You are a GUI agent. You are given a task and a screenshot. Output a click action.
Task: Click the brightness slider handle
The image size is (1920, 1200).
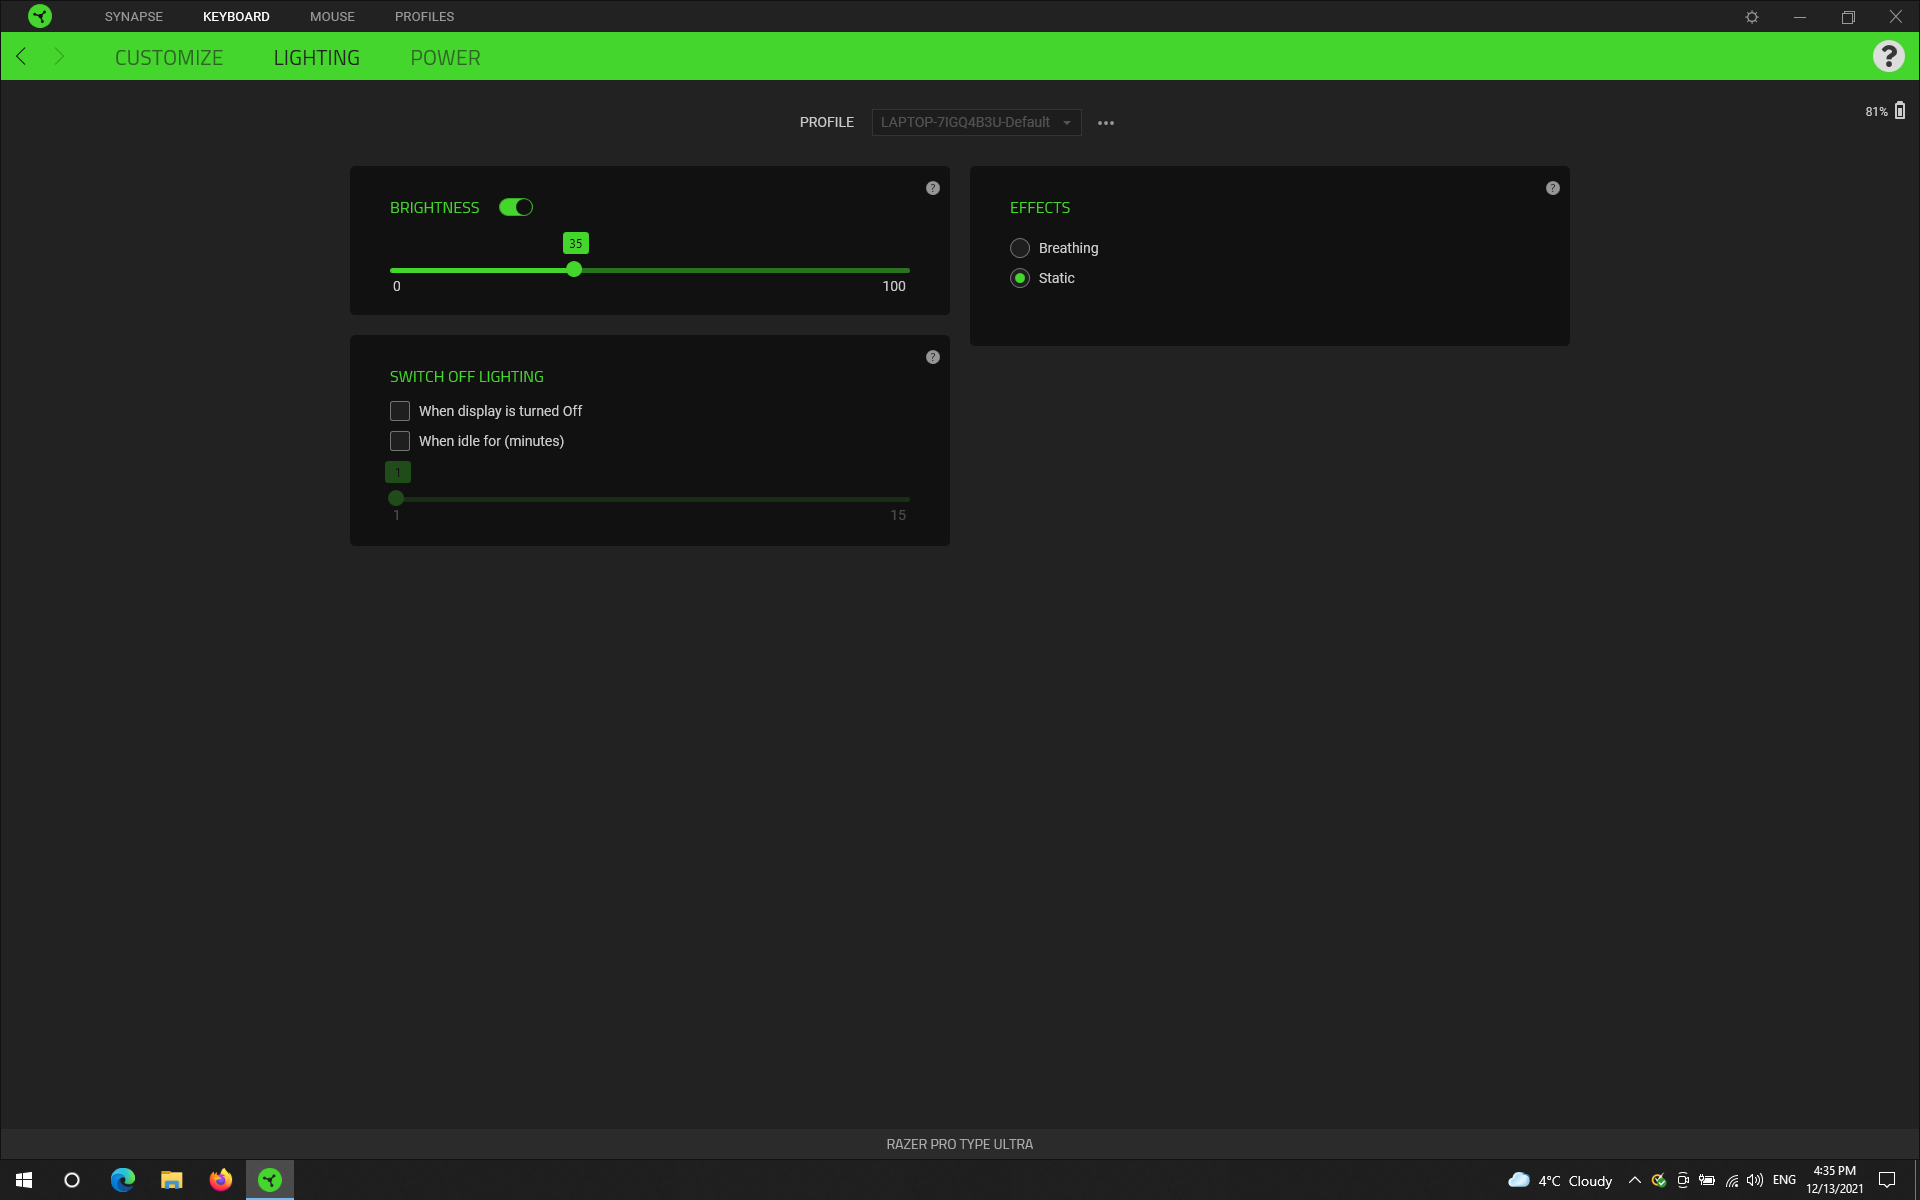574,270
